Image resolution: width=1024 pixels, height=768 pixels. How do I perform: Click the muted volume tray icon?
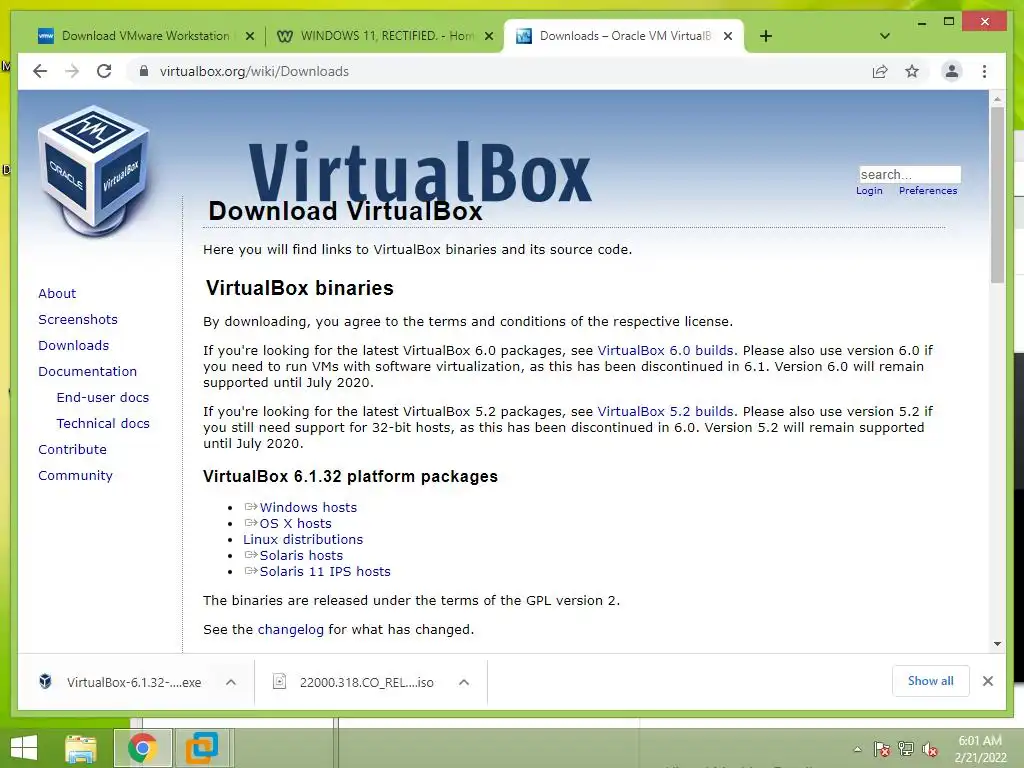[x=930, y=749]
